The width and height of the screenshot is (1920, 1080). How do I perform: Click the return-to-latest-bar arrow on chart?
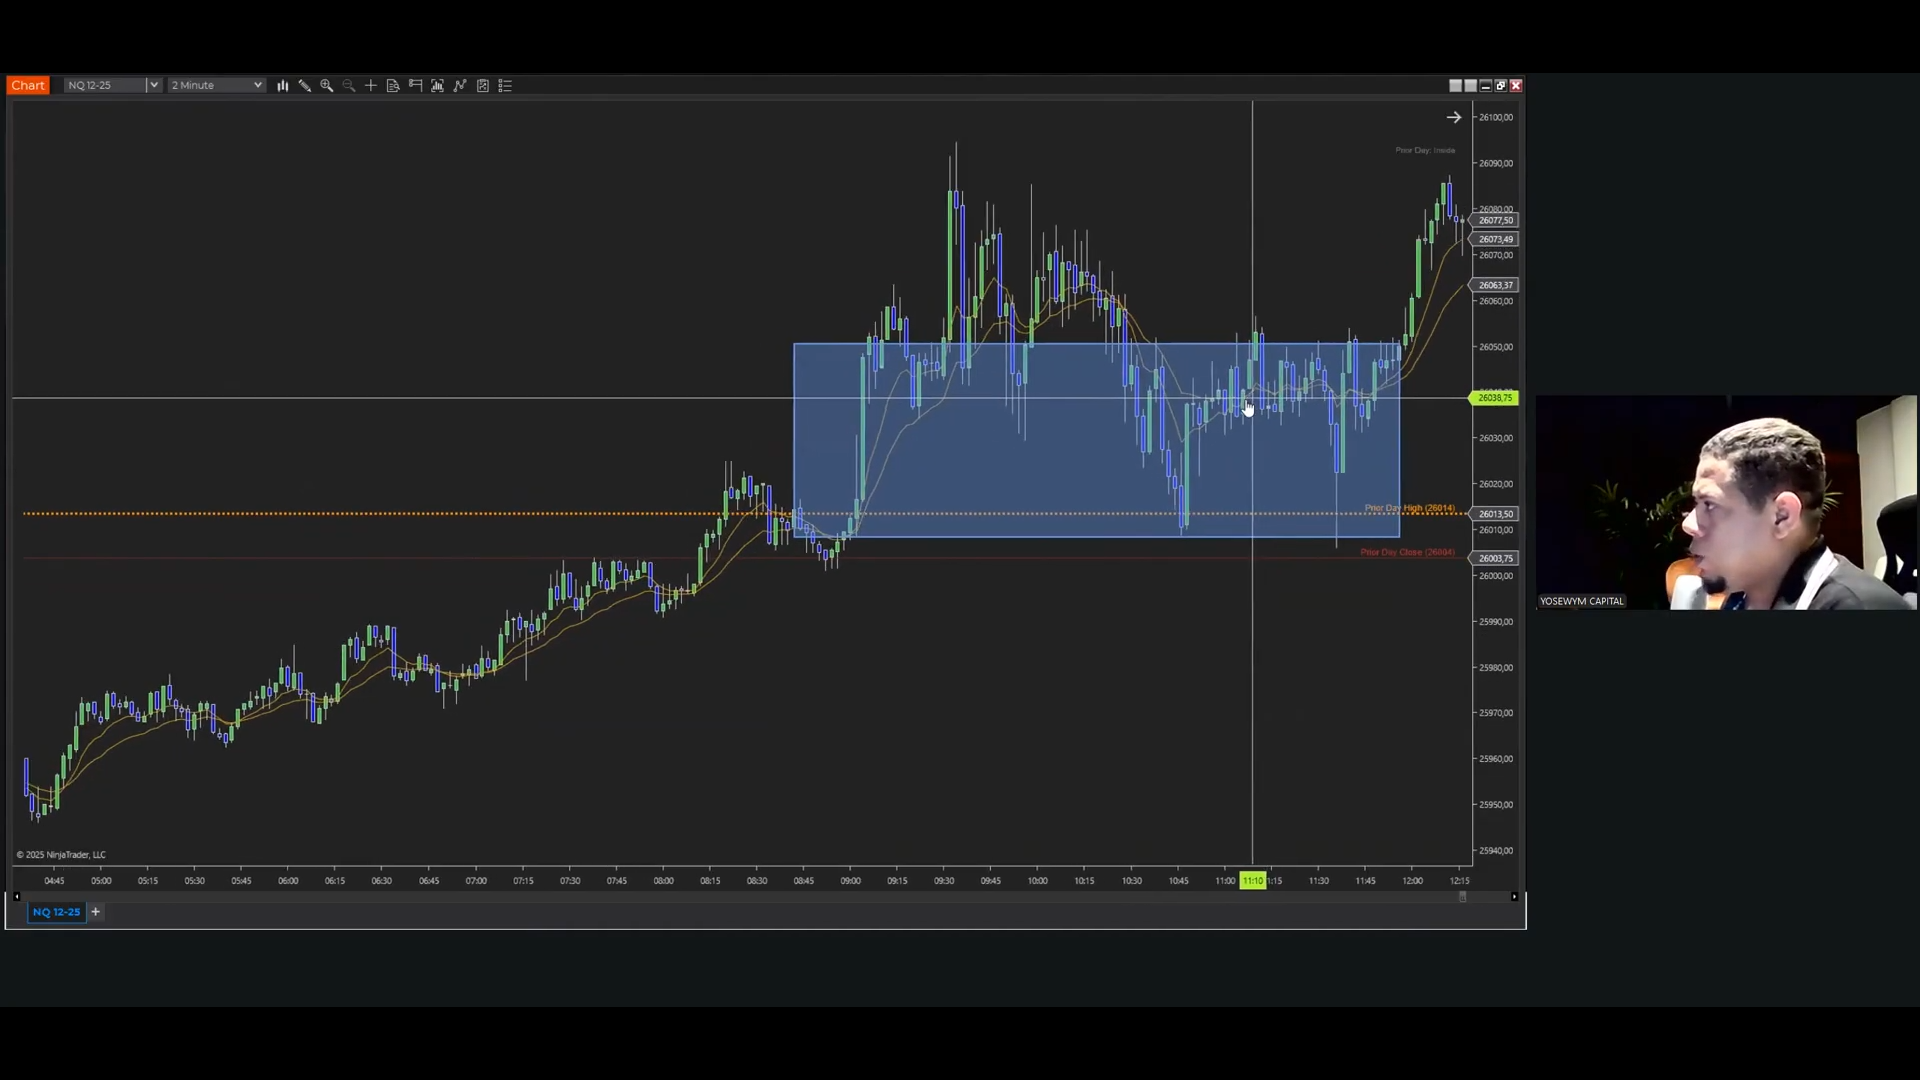(x=1453, y=118)
